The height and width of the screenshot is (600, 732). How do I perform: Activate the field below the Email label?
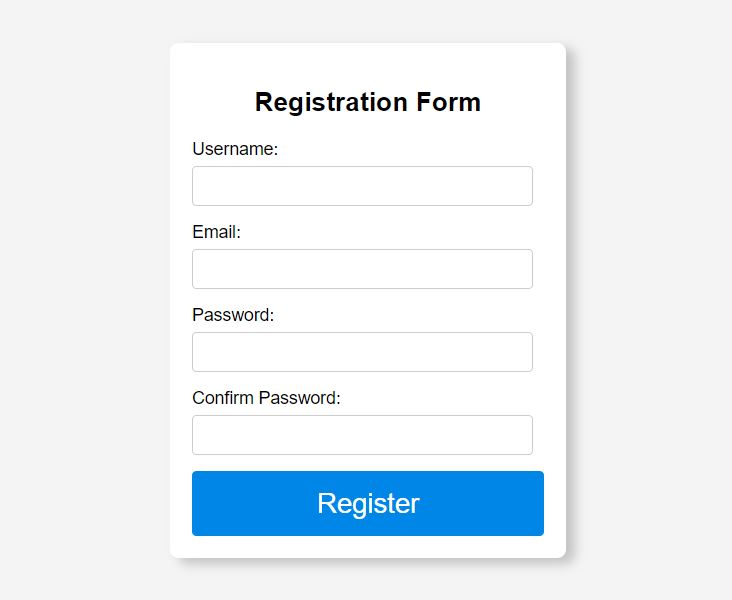click(362, 269)
